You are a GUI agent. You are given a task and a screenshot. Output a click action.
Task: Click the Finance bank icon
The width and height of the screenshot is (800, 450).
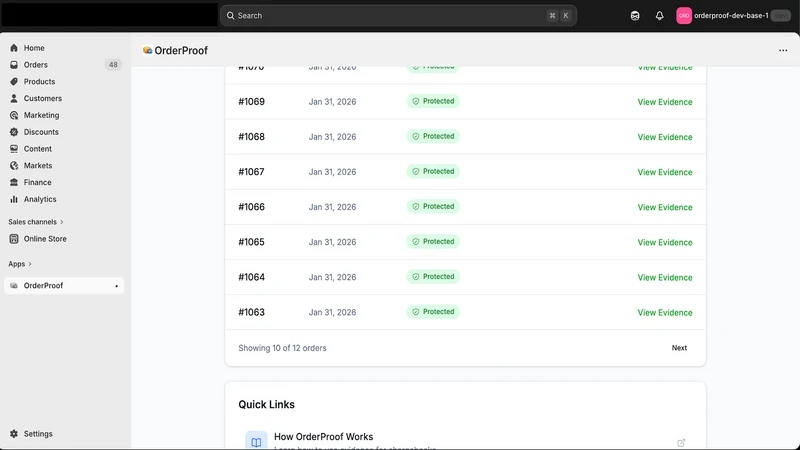[x=14, y=183]
